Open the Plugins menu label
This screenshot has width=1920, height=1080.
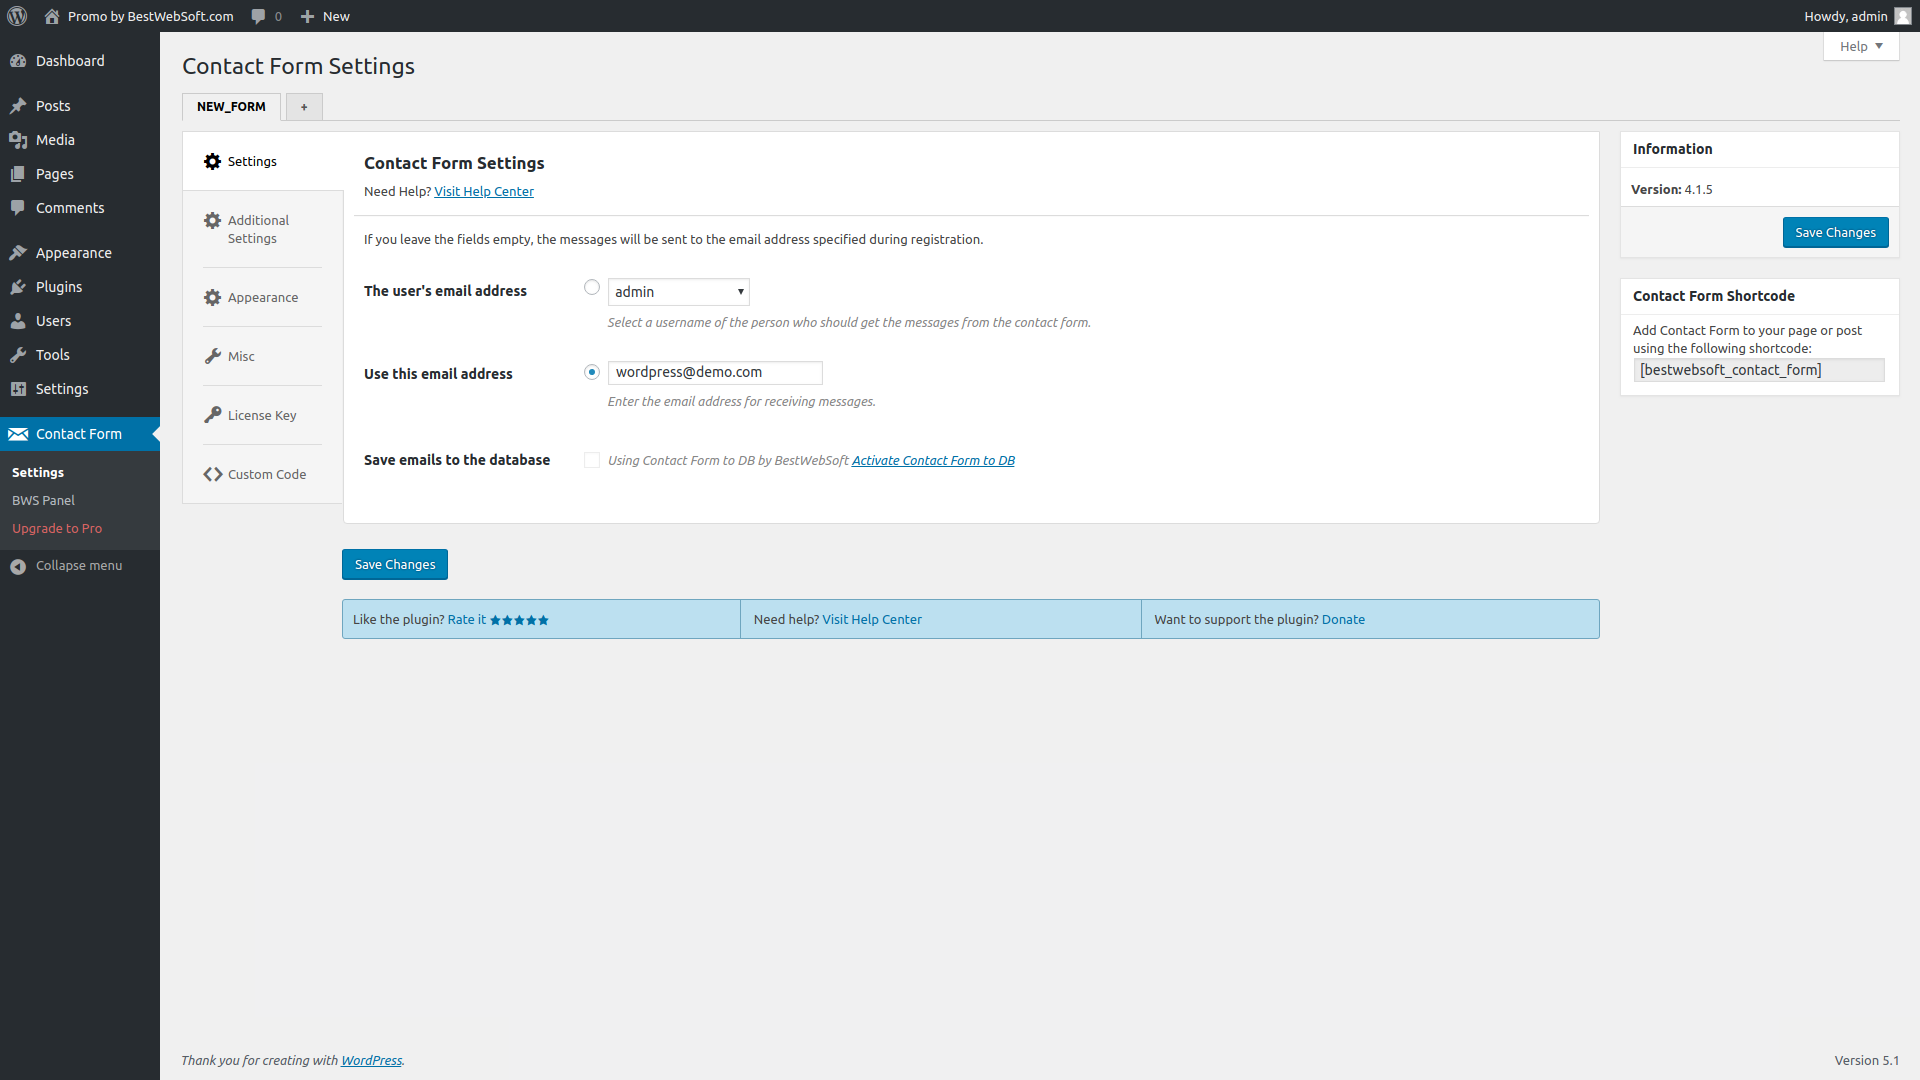point(59,287)
